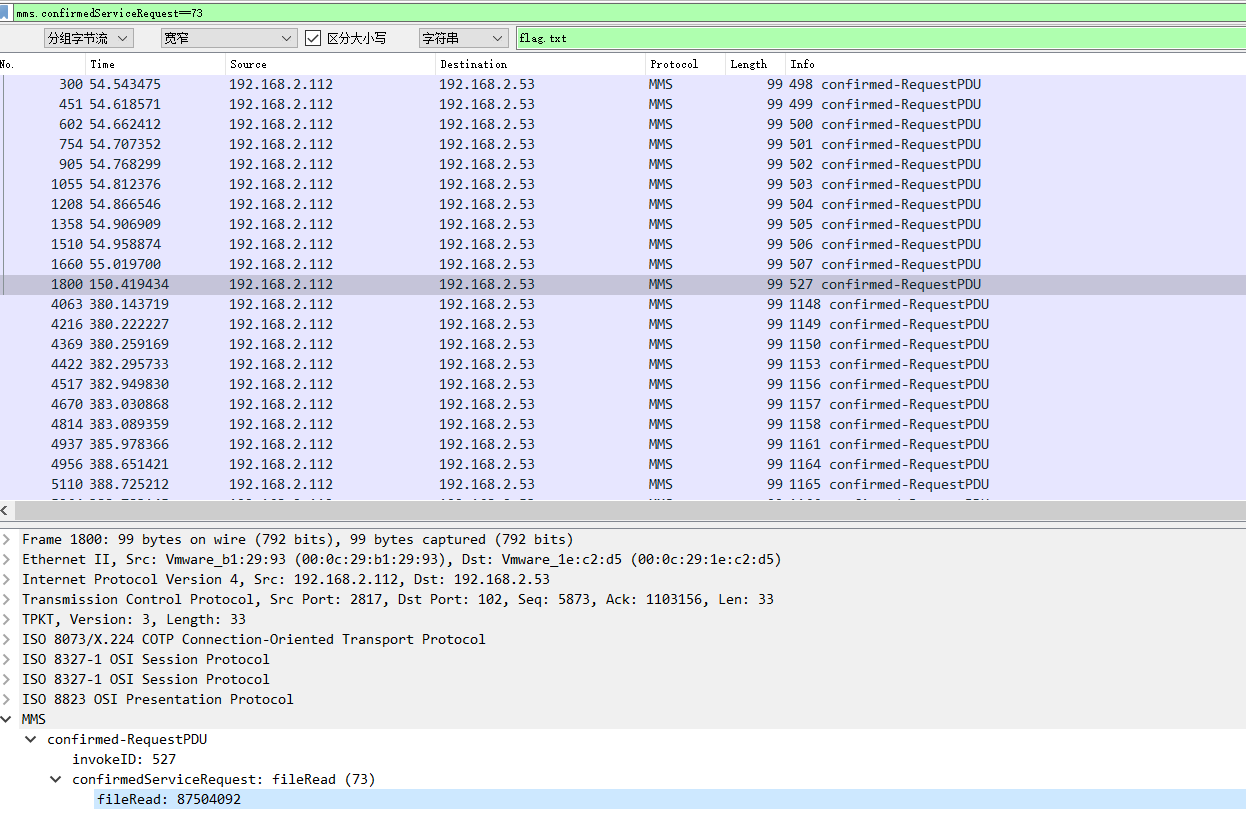Select packet number 4670

(x=623, y=404)
